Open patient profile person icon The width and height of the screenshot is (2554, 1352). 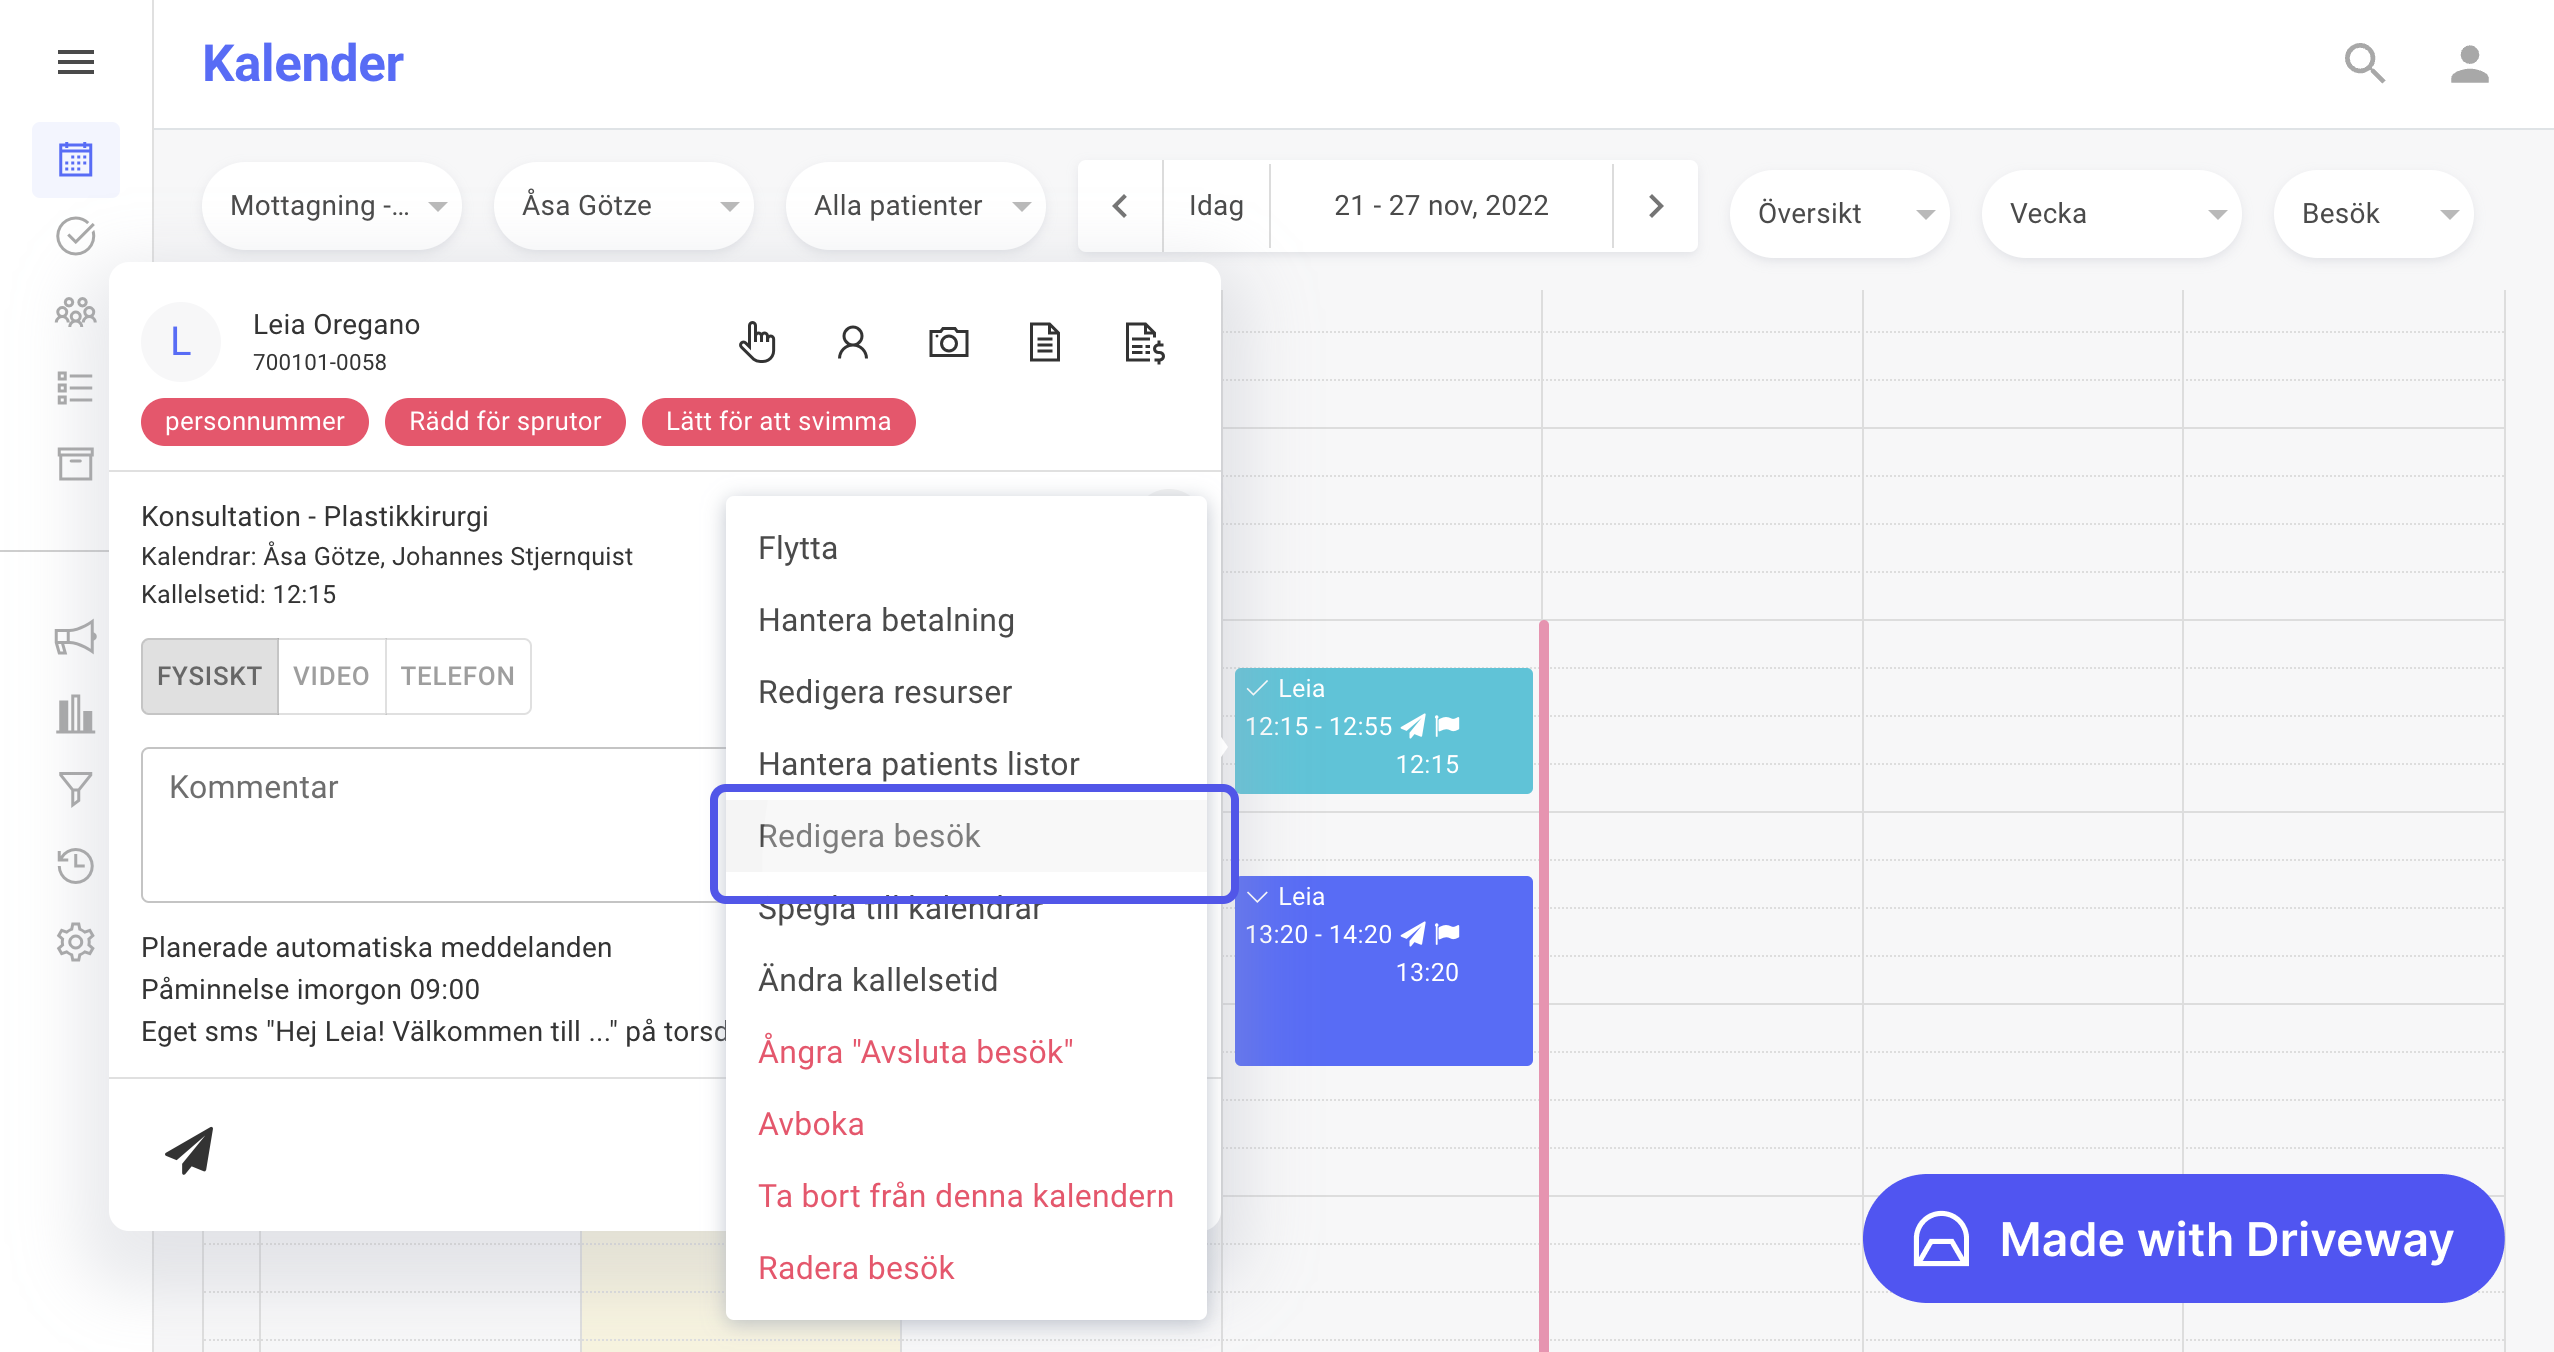coord(853,343)
